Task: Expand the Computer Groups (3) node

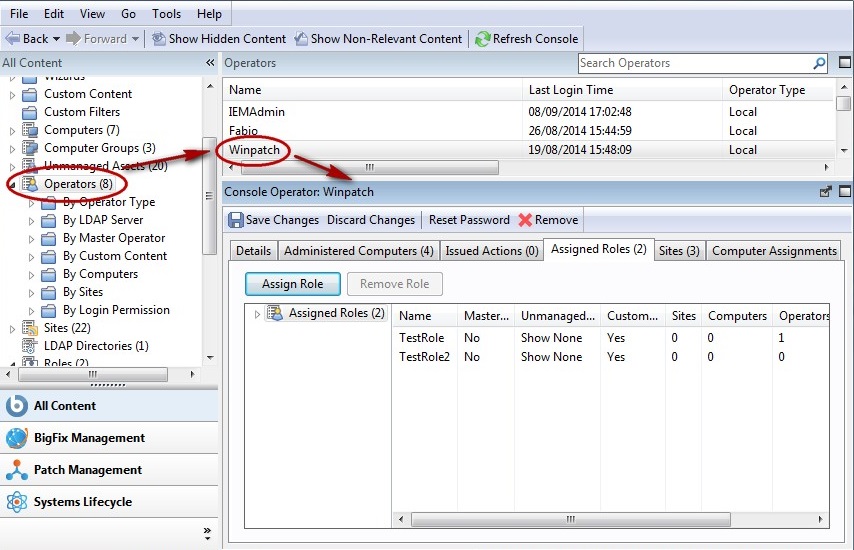Action: click(12, 149)
